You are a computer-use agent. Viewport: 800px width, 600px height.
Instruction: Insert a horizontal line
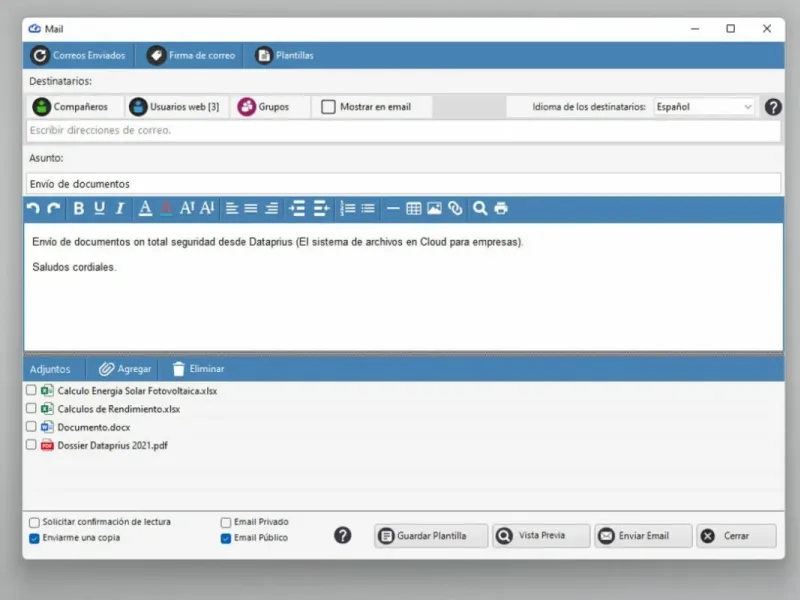coord(393,208)
